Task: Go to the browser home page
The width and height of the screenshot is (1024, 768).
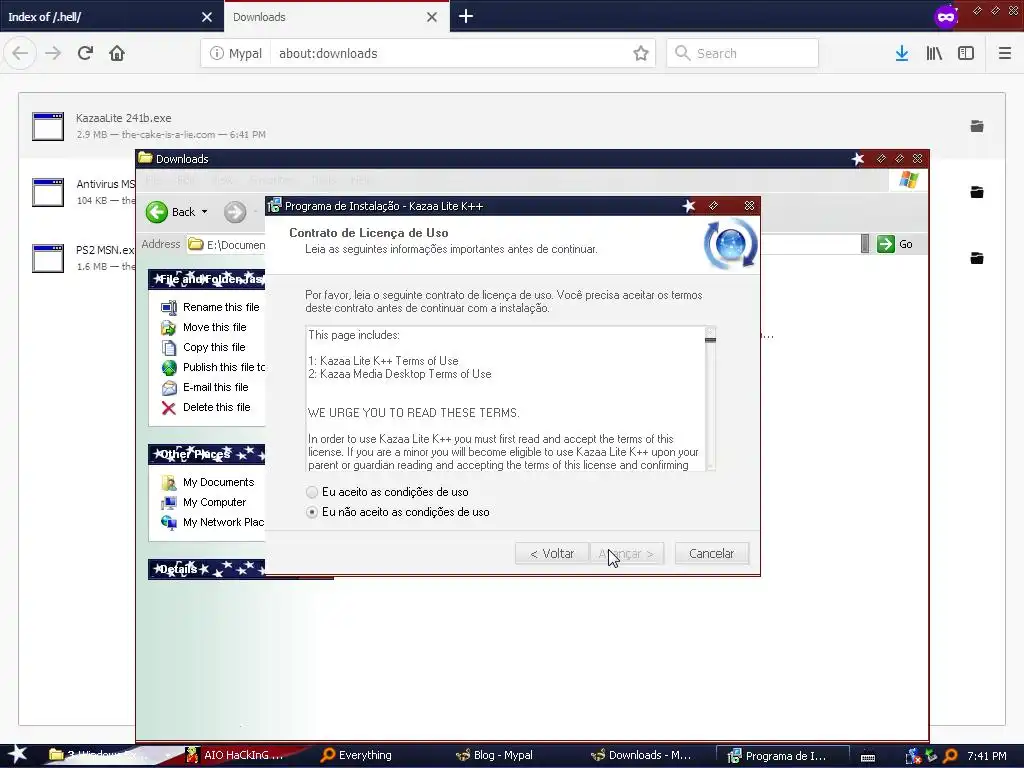Action: click(117, 53)
